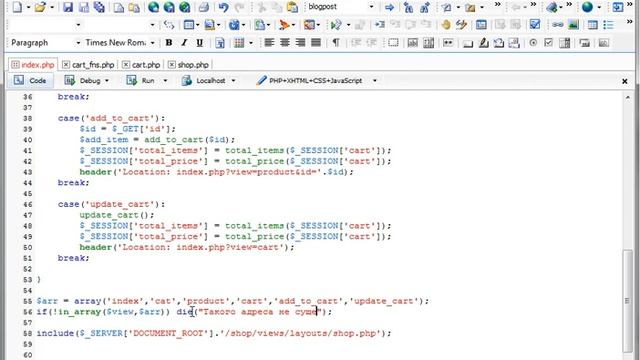Screen dimensions: 640x360
Task: Click the 'update_cart();' line of code
Action: tap(117, 215)
